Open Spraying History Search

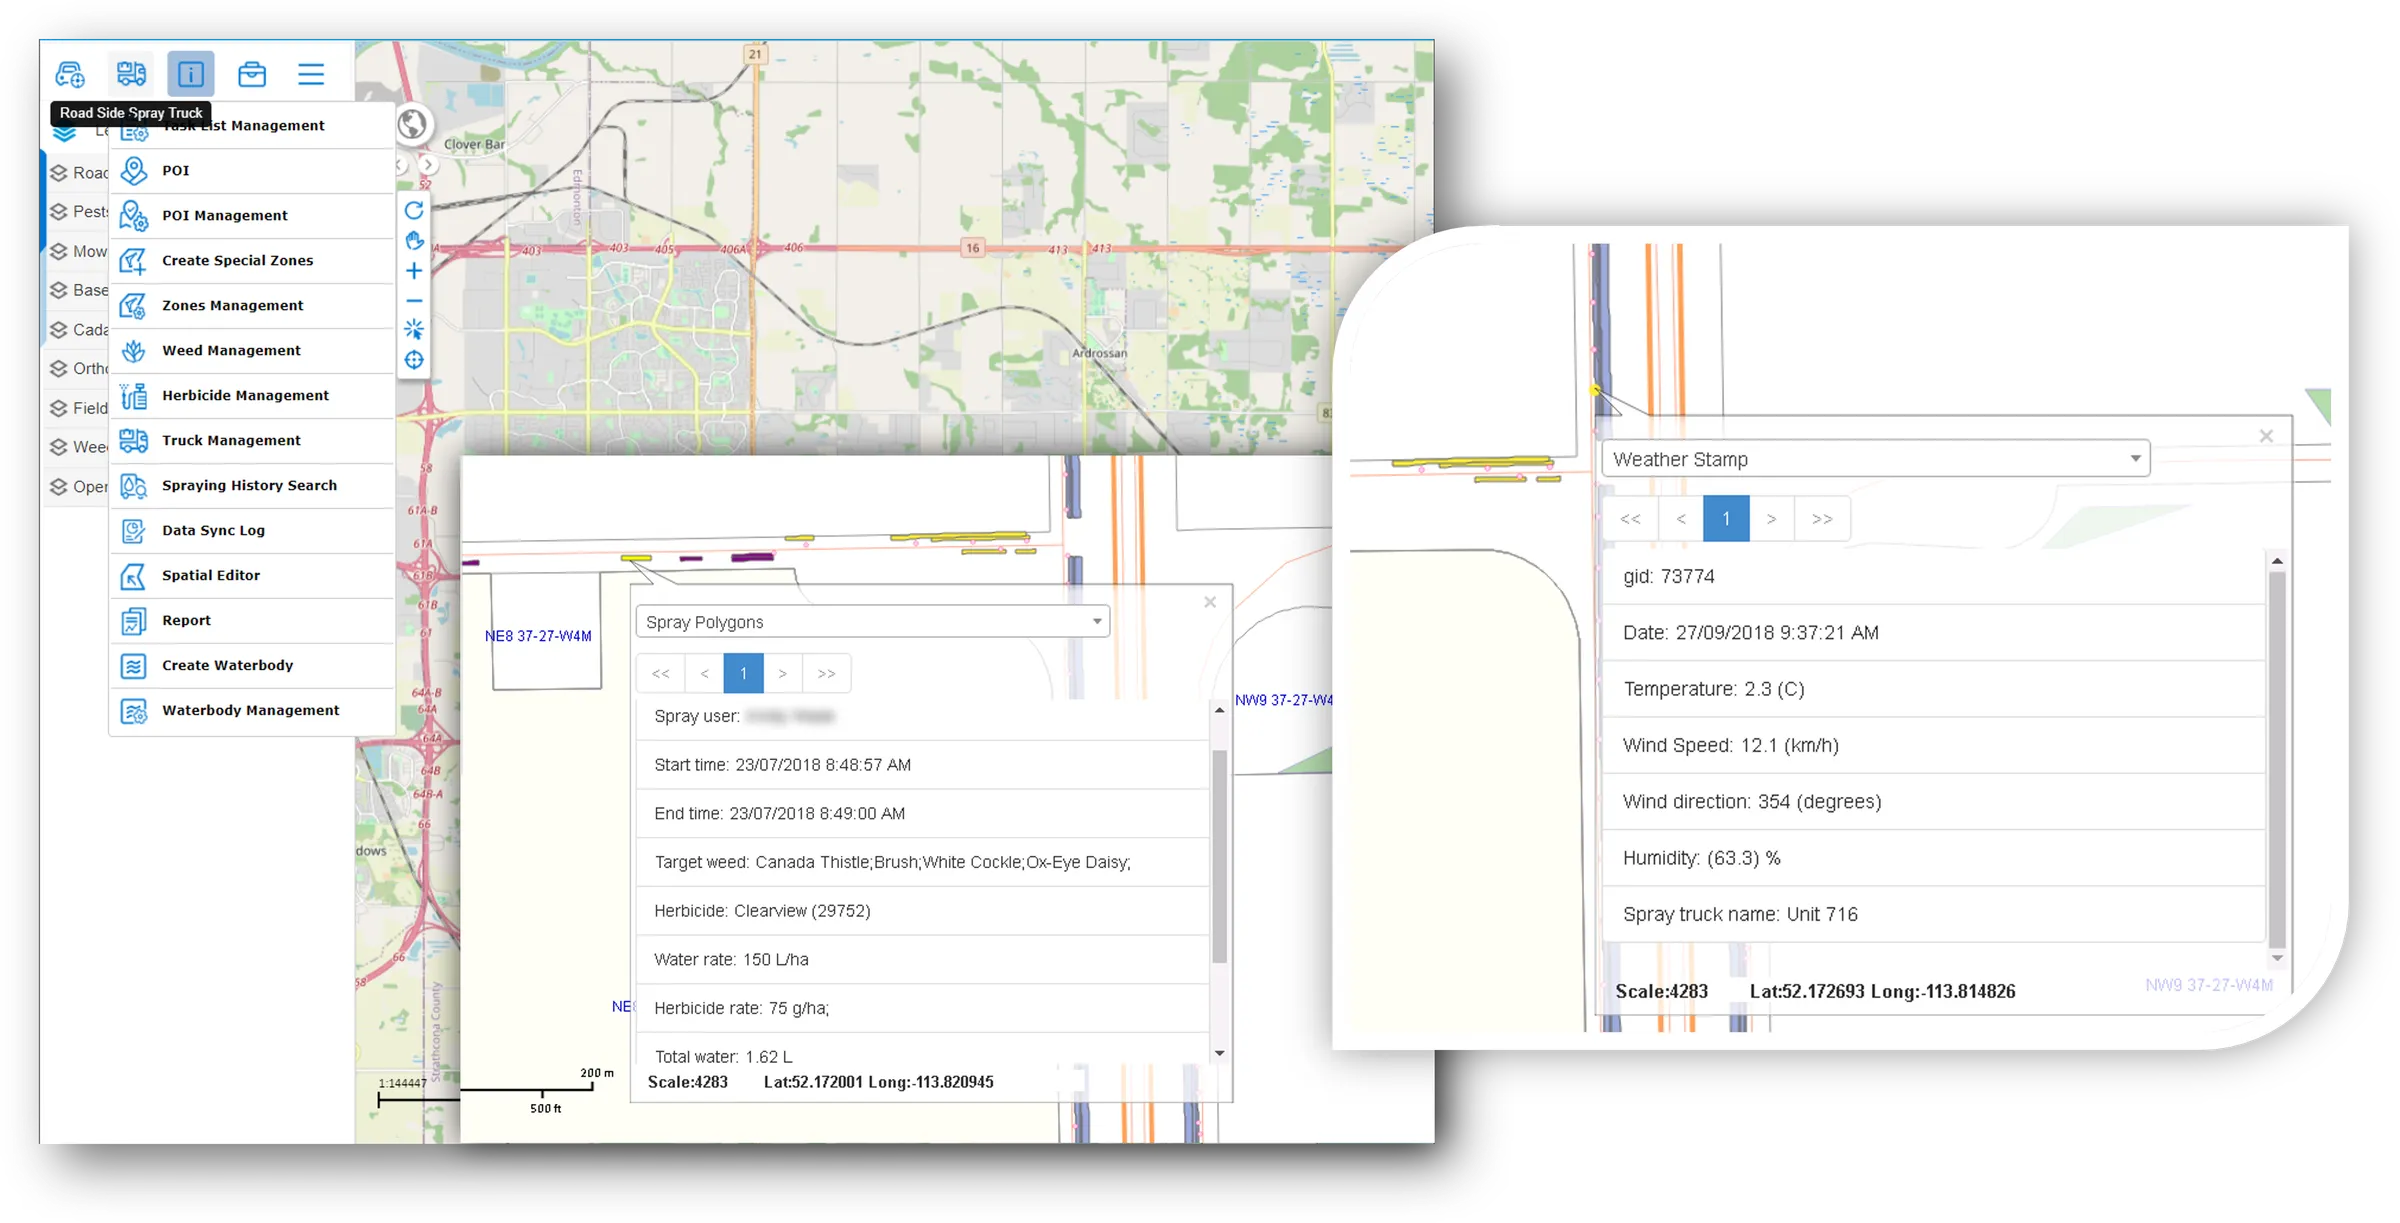click(252, 486)
